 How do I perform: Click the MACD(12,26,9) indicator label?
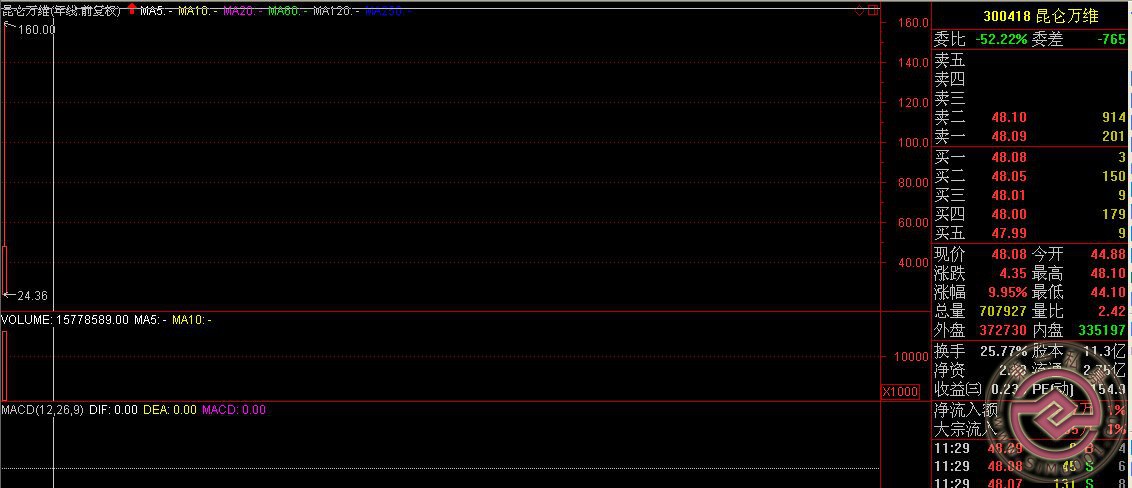pyautogui.click(x=42, y=410)
